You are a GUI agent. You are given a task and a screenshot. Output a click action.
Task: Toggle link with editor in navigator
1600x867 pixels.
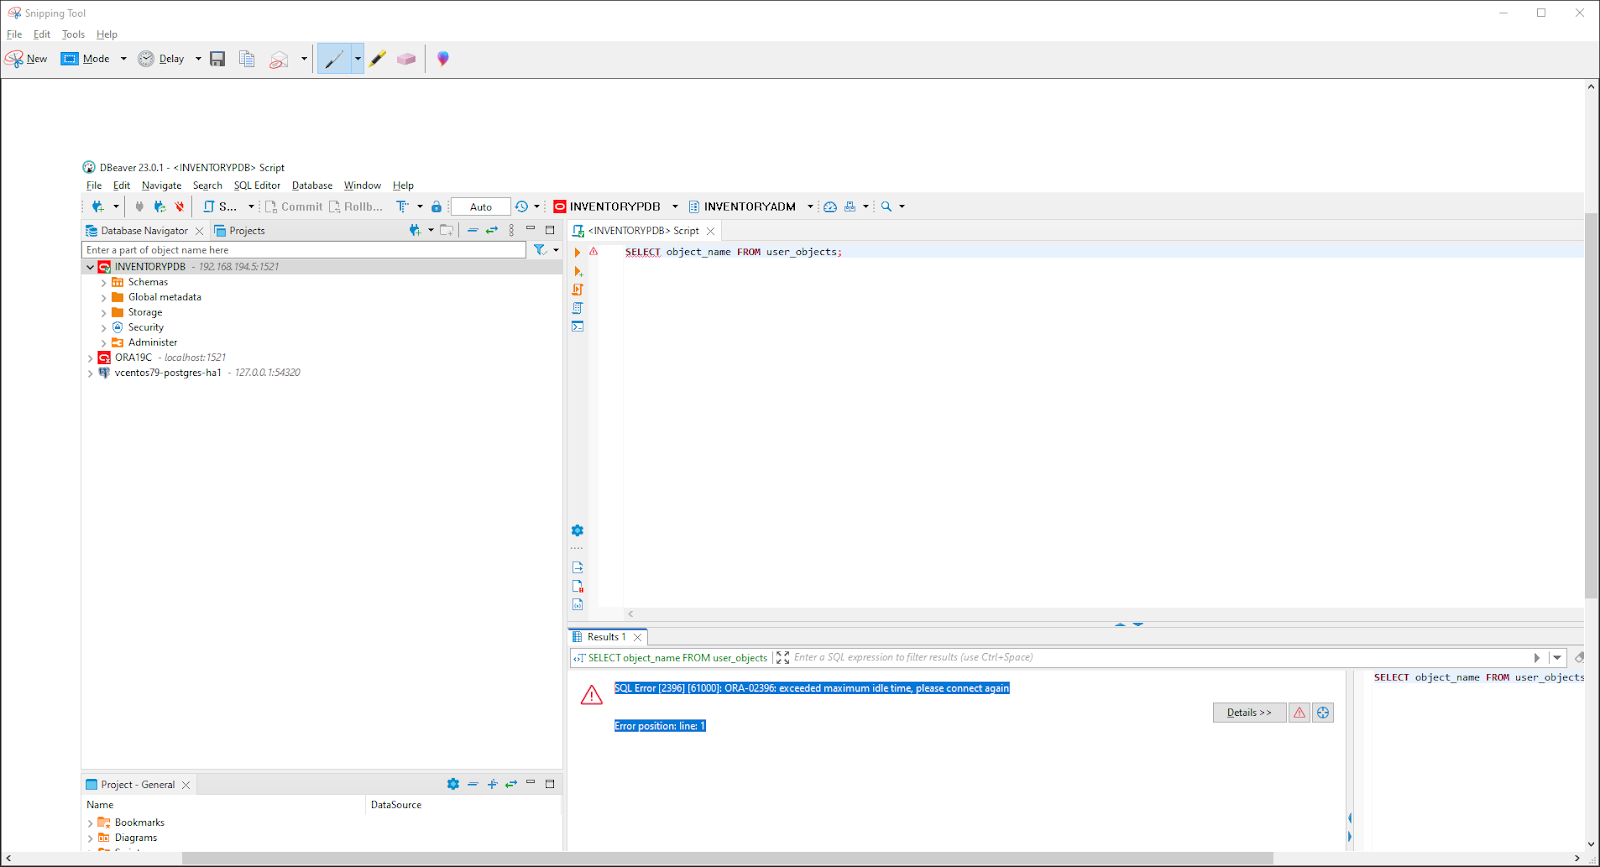tap(491, 230)
